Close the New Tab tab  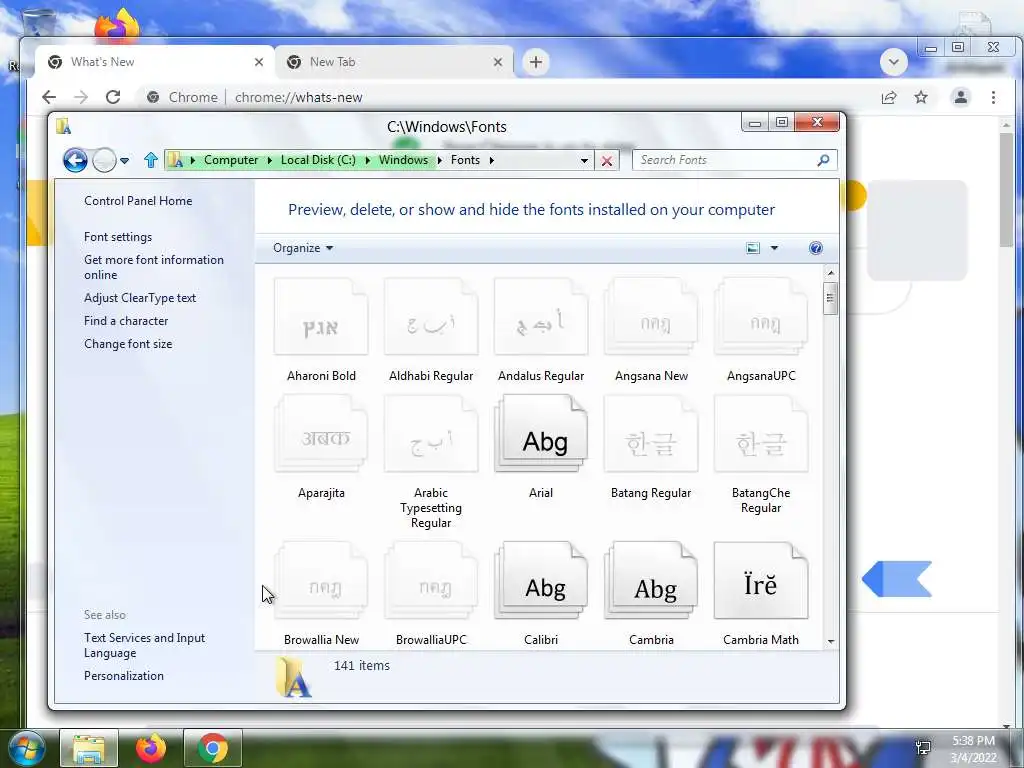pos(498,62)
